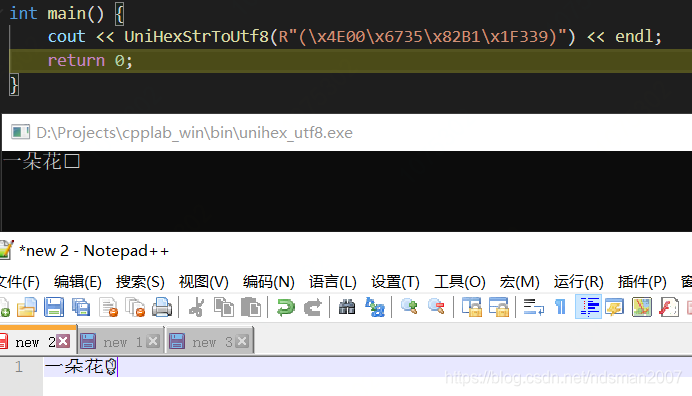This screenshot has height=396, width=692.
Task: Toggle synchronized vertical scrolling icon
Action: point(471,307)
